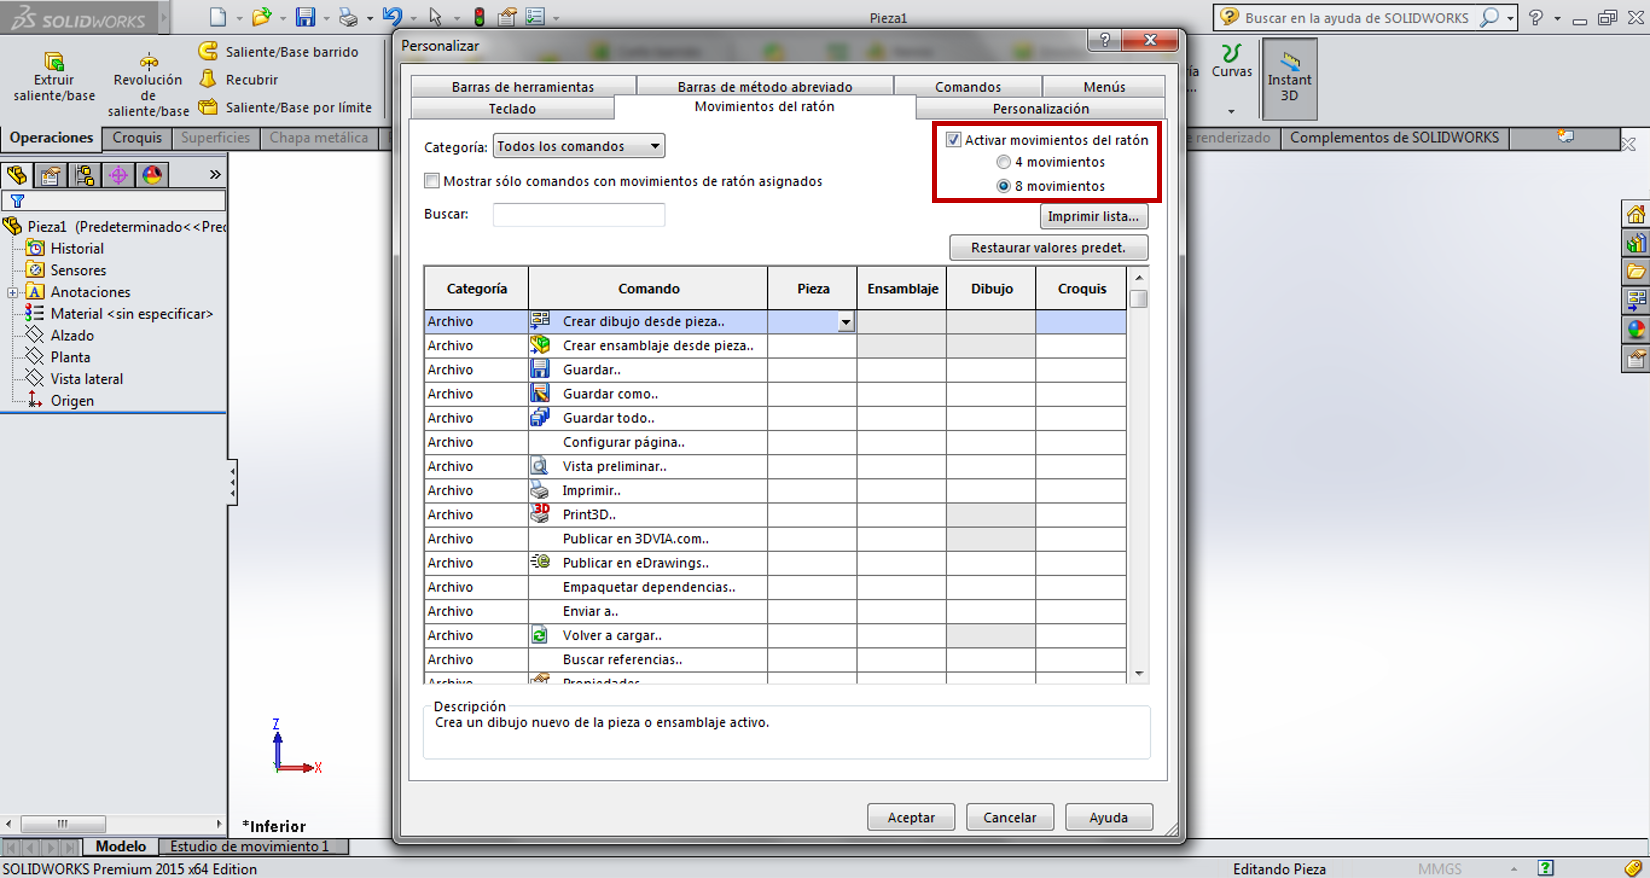Click the New document icon
This screenshot has width=1650, height=878.
pos(217,17)
